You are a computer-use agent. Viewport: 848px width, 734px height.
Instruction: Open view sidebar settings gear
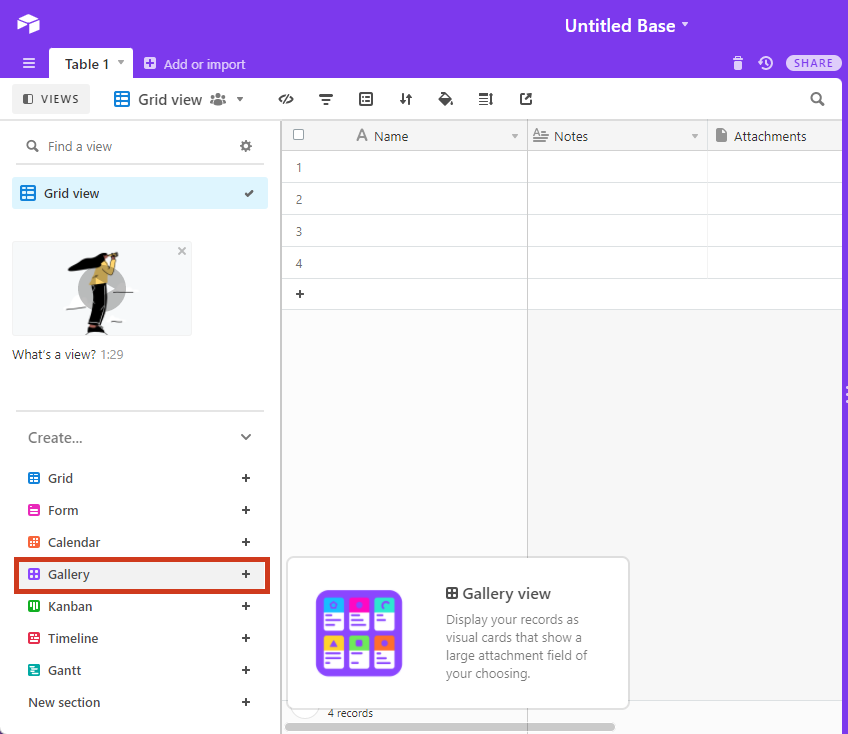(x=246, y=146)
